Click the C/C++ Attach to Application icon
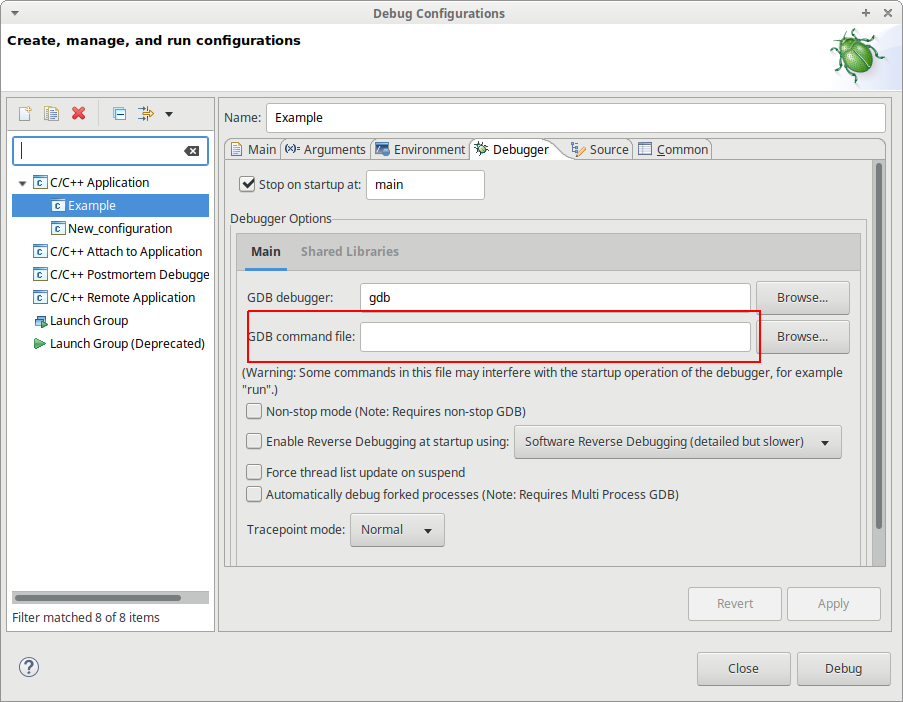Viewport: 903px width, 702px height. pyautogui.click(x=40, y=252)
